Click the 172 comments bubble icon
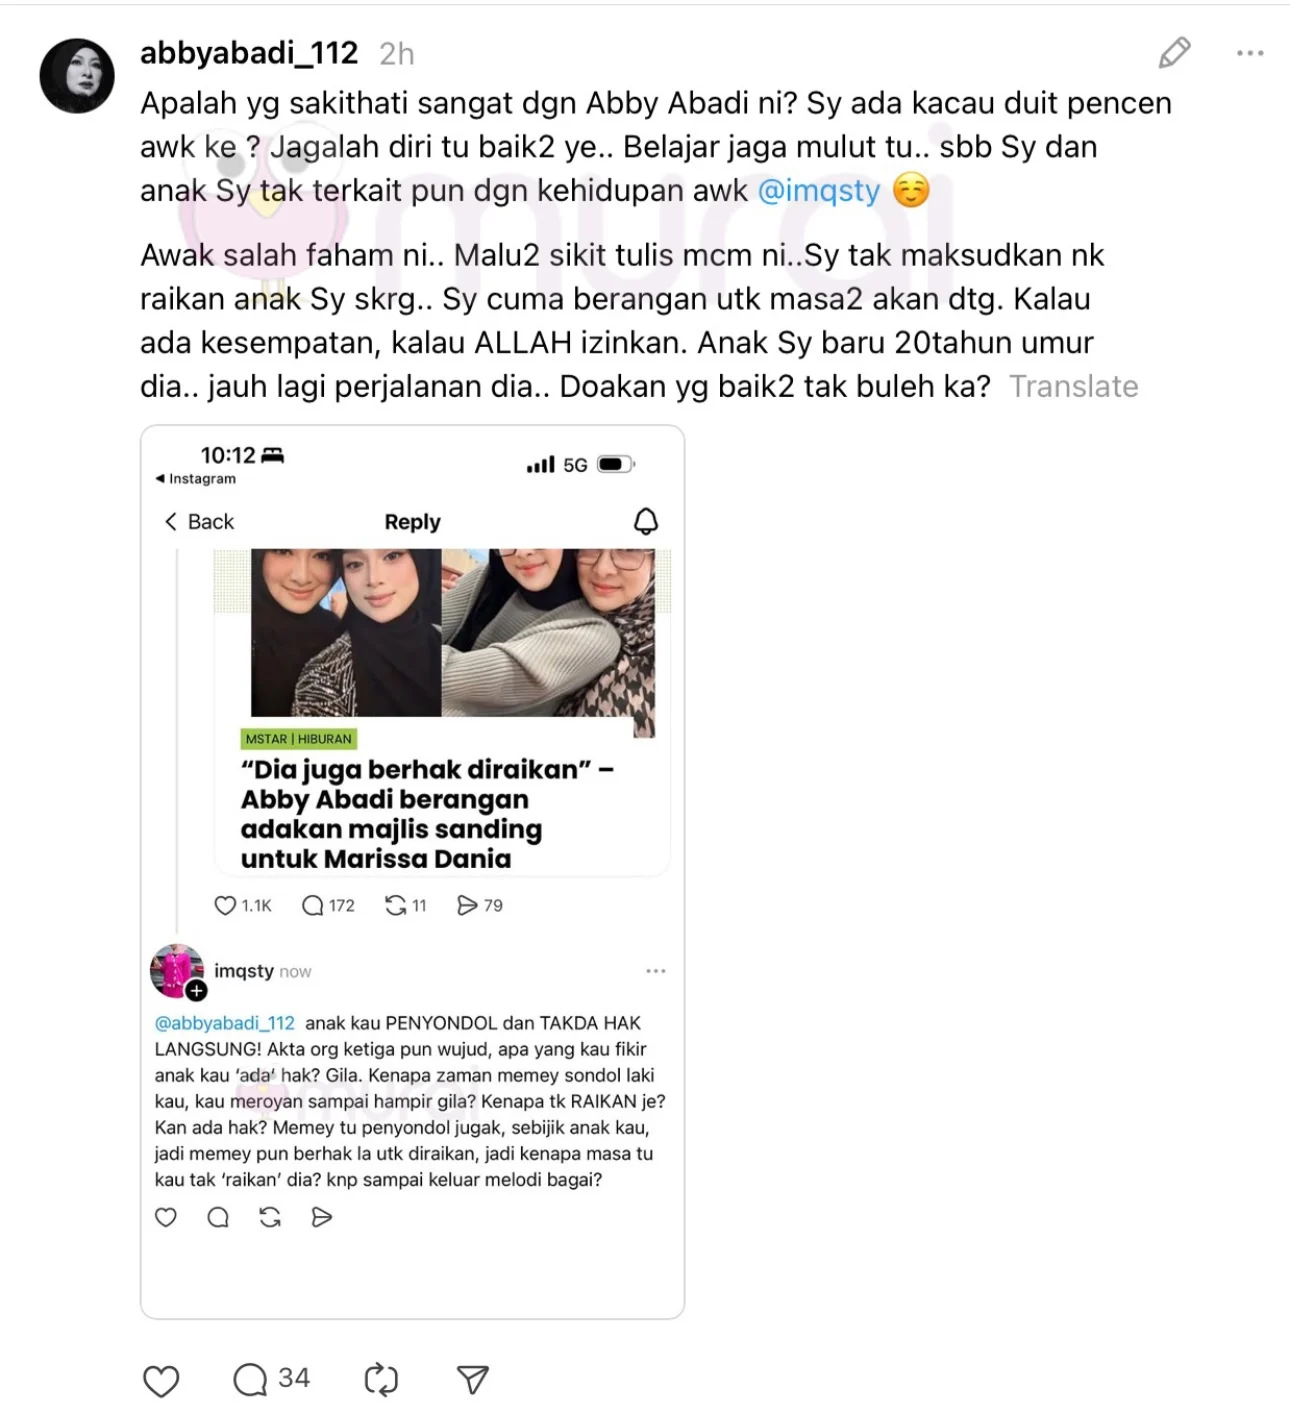This screenshot has height=1421, width=1290. point(313,905)
